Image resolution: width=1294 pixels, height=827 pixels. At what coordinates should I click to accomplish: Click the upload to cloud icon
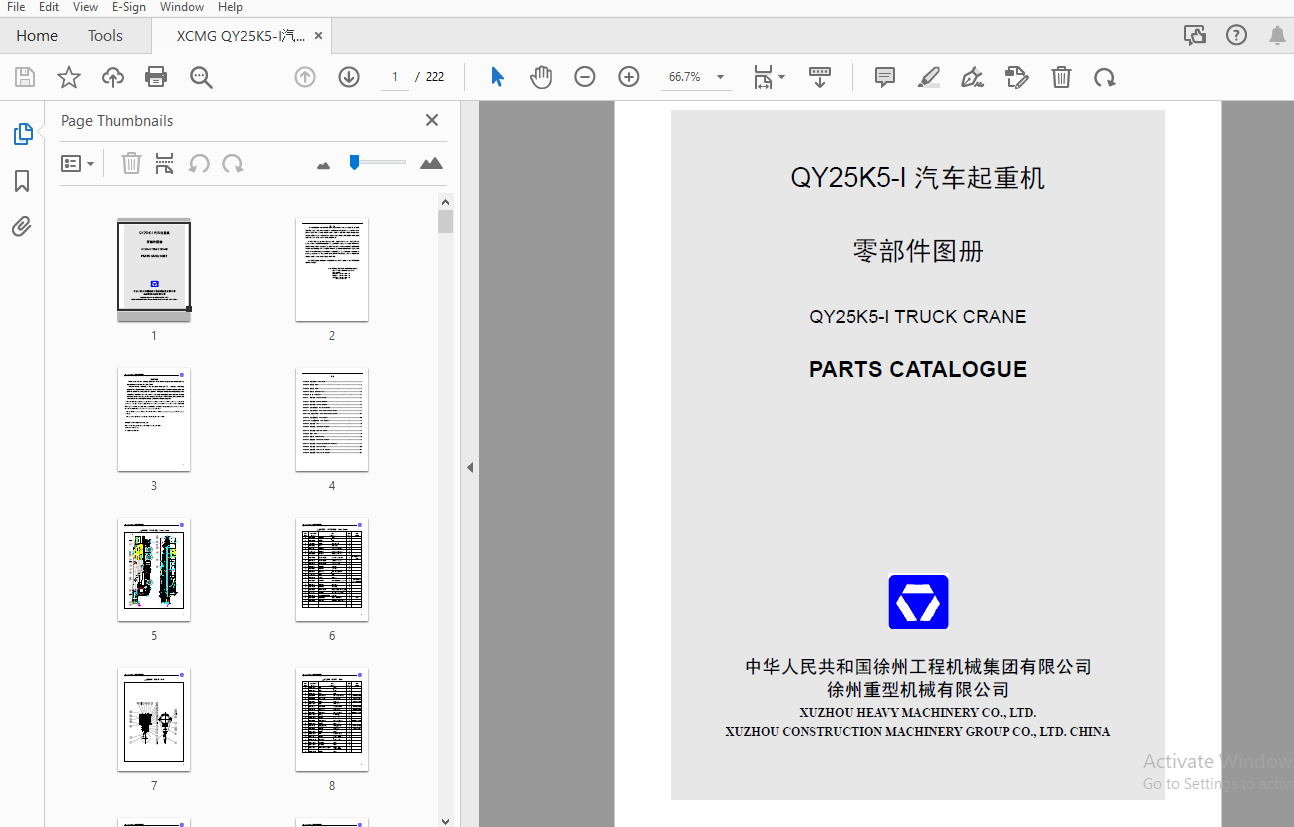(x=113, y=77)
